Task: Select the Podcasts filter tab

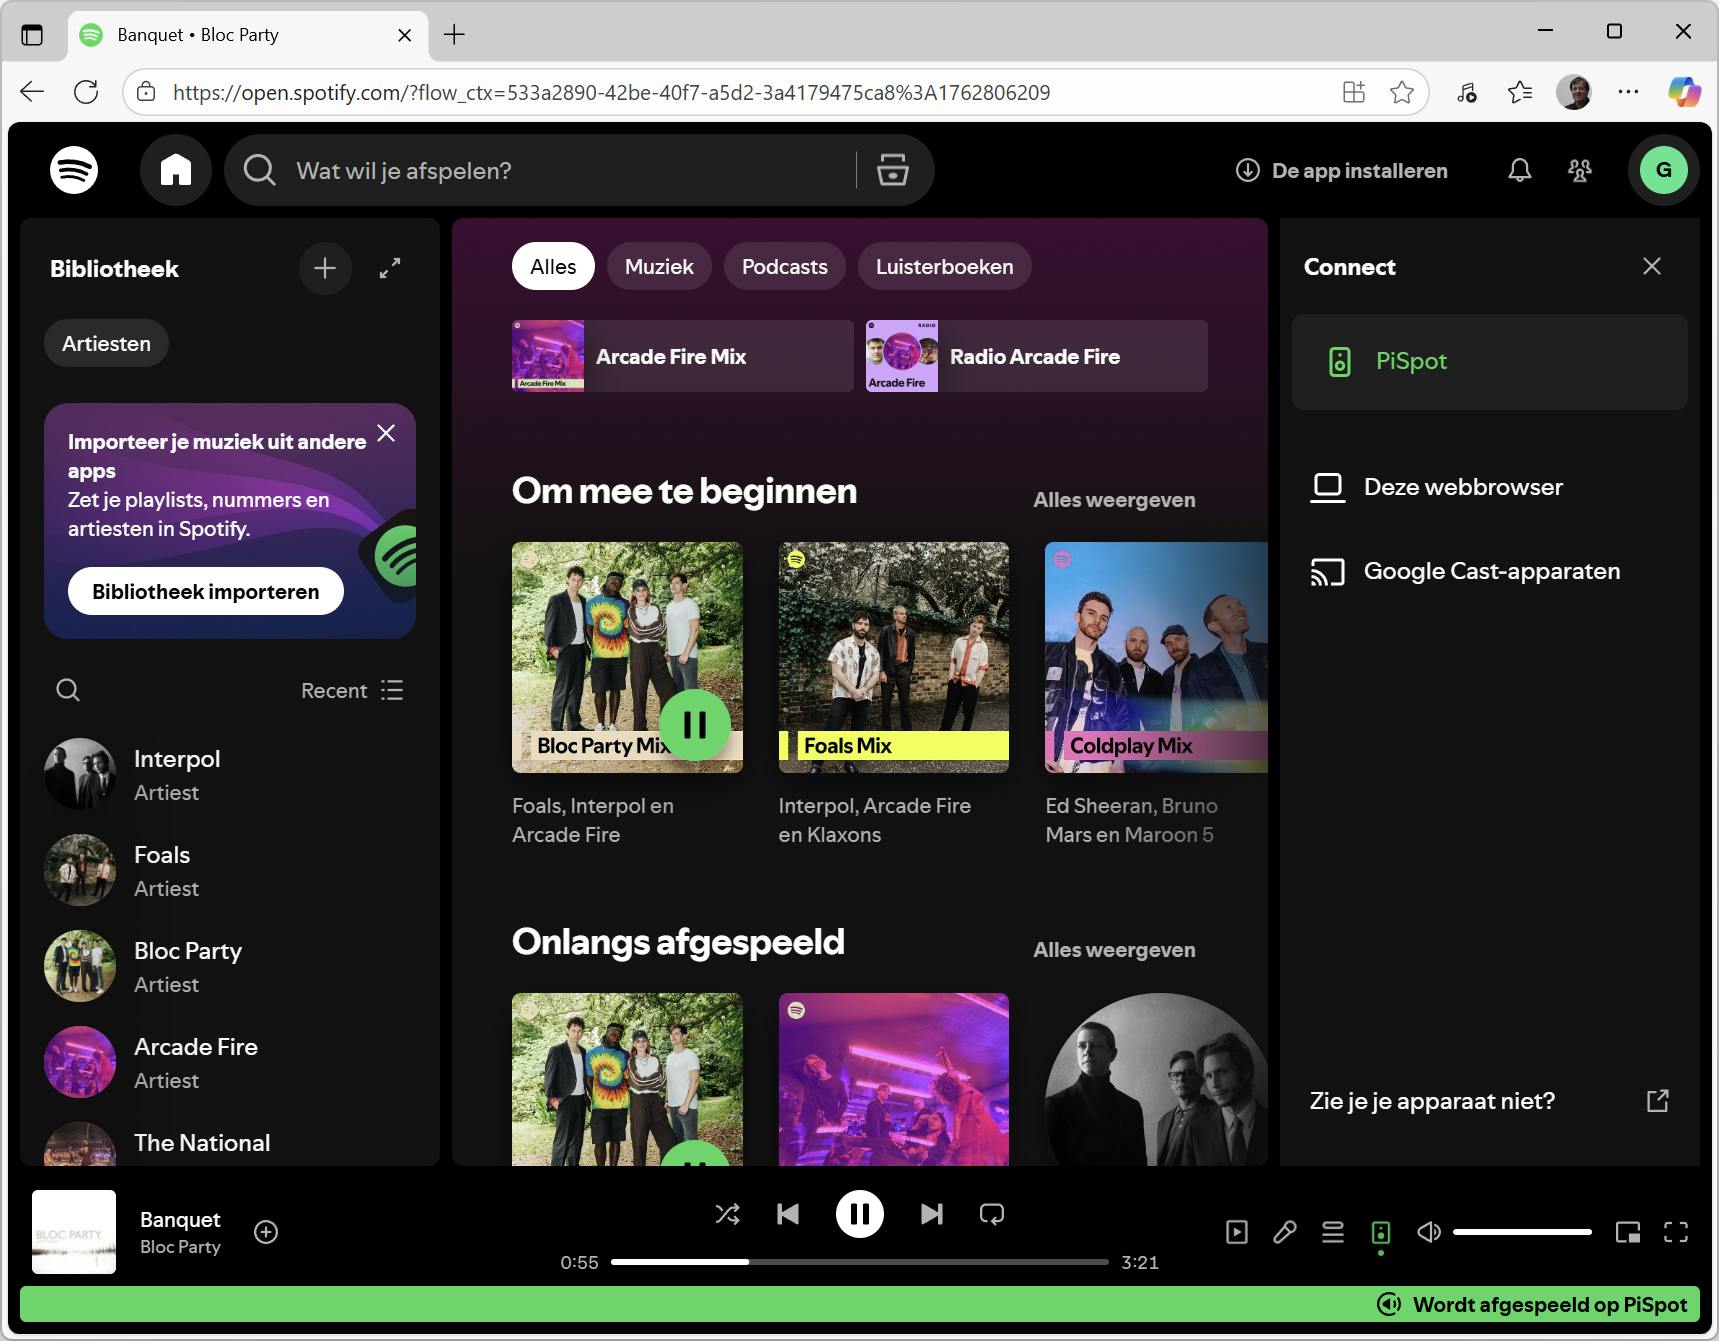Action: click(784, 267)
